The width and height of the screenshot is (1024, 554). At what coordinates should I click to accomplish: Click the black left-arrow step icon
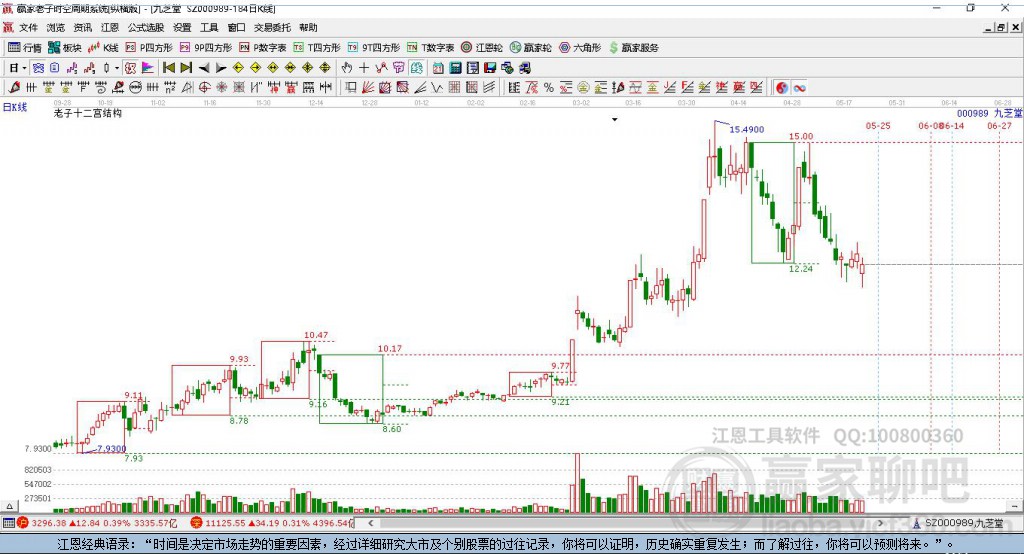tap(204, 67)
